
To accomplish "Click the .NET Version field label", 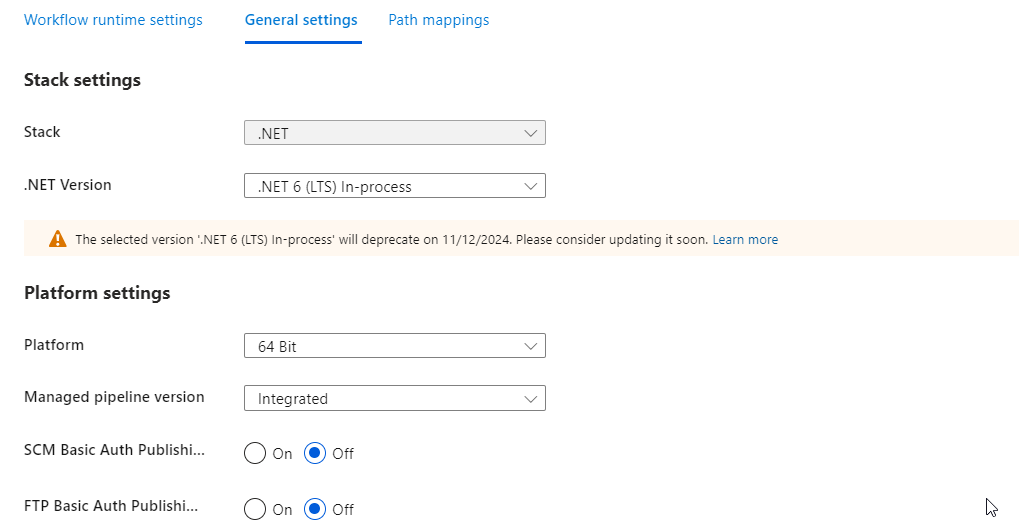I will pyautogui.click(x=68, y=185).
